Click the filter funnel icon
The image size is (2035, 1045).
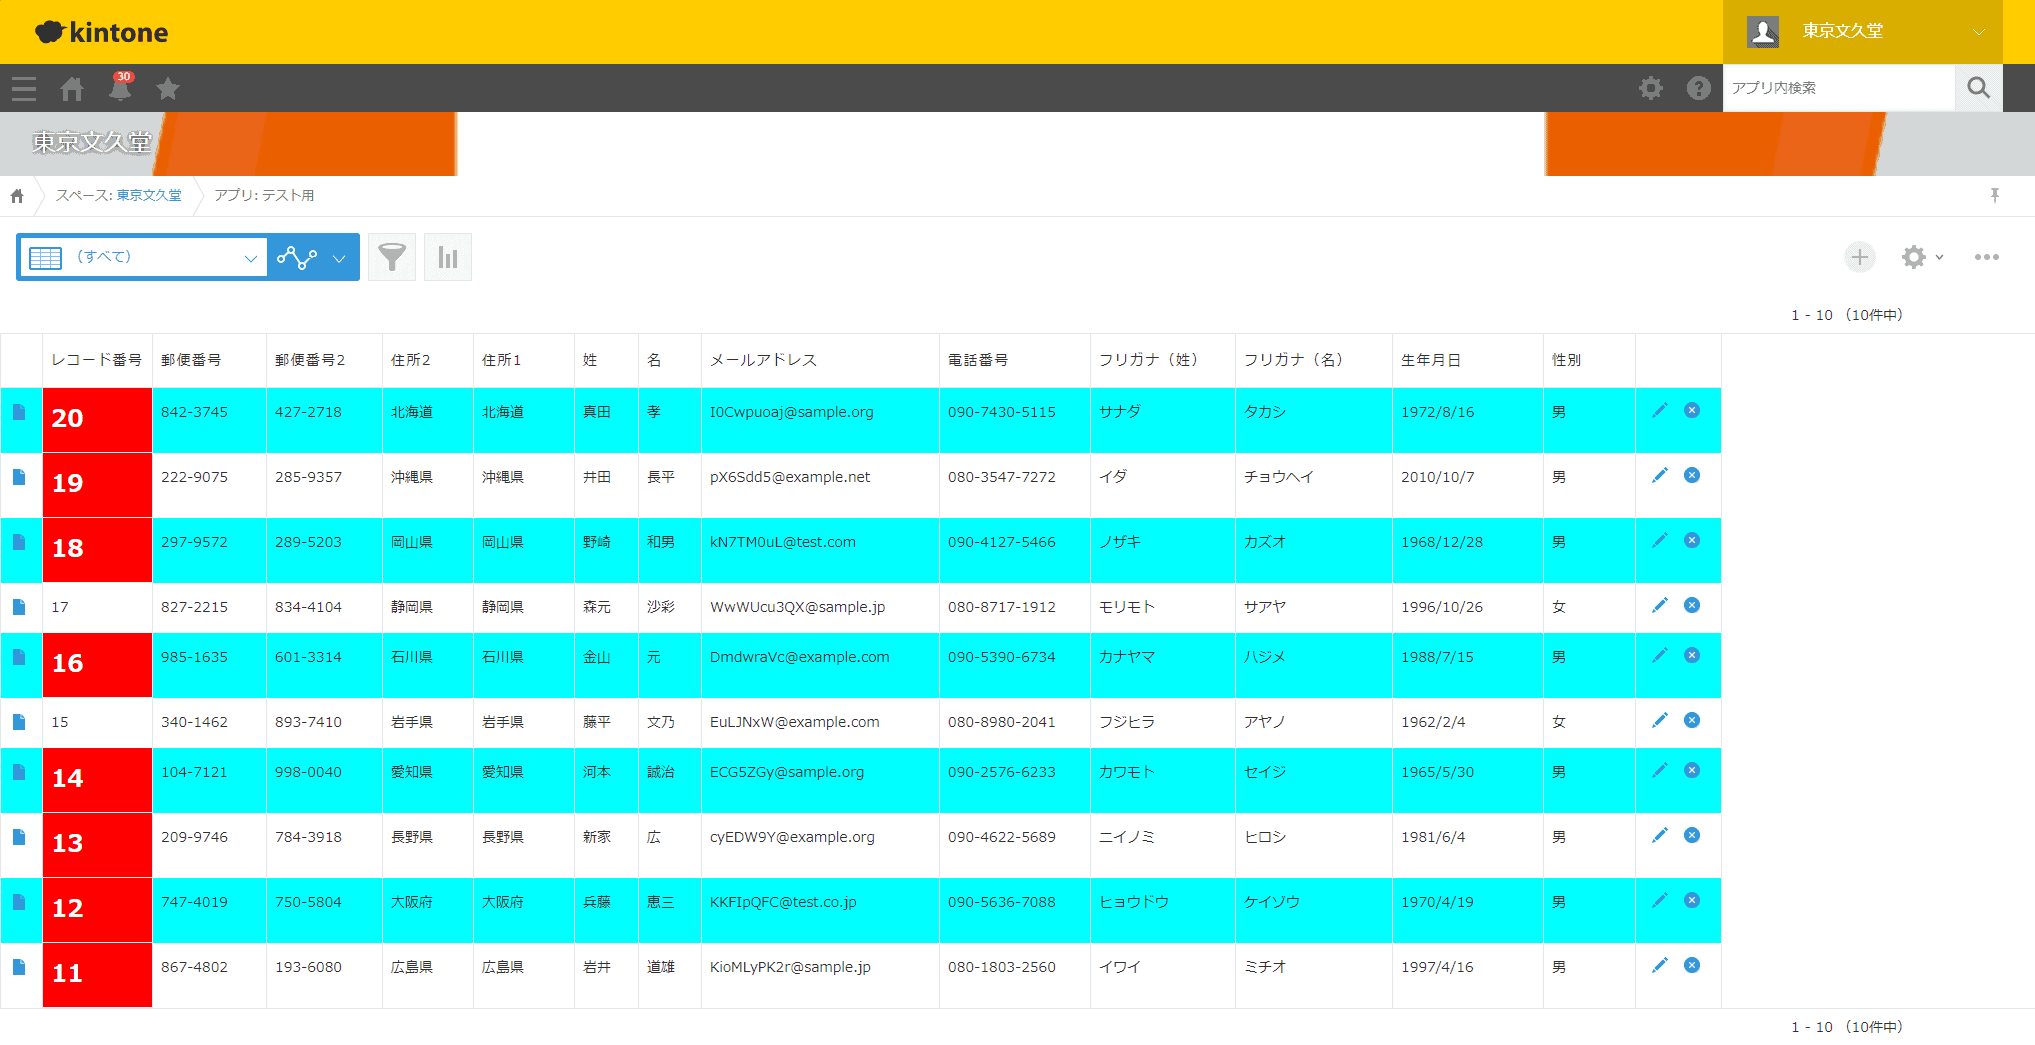(392, 257)
